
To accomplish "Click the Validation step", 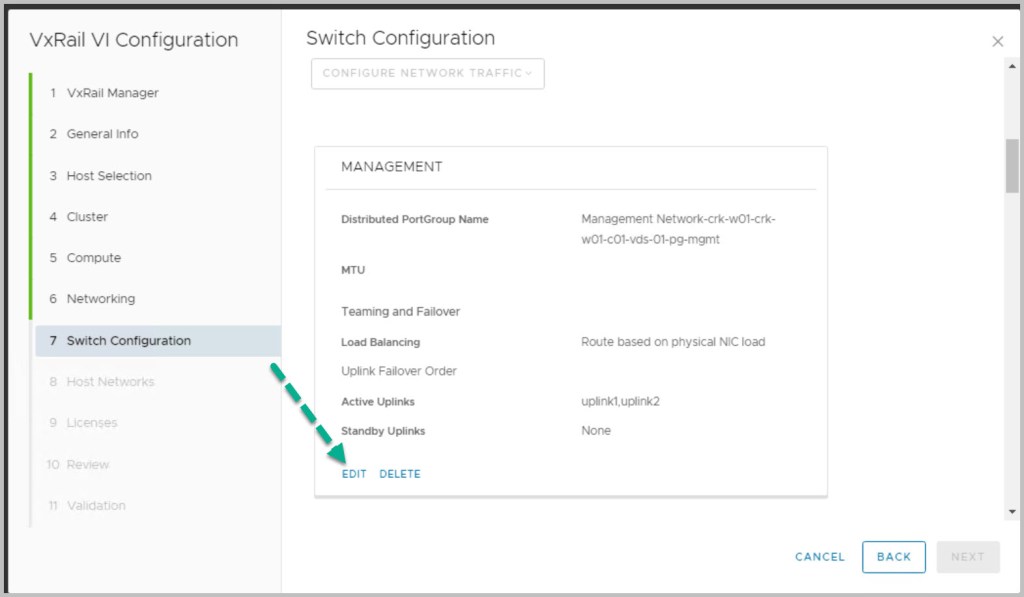I will click(96, 506).
